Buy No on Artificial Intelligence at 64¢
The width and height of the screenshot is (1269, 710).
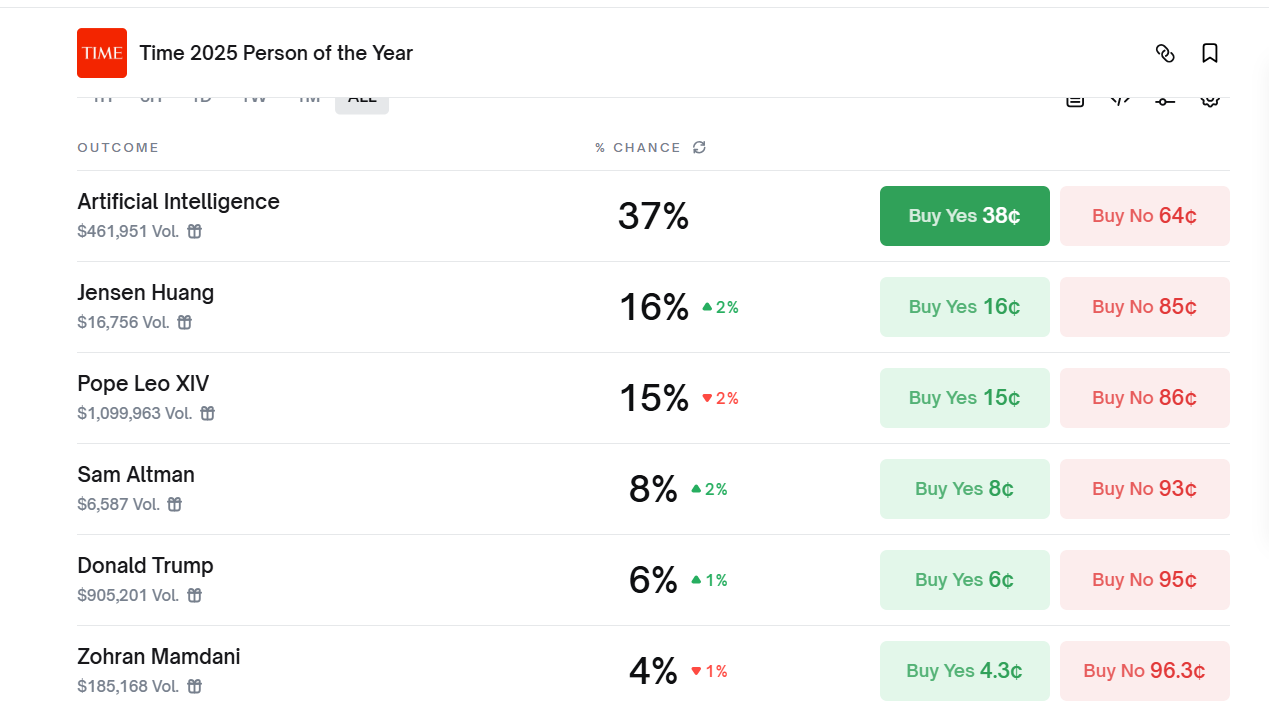tap(1144, 216)
